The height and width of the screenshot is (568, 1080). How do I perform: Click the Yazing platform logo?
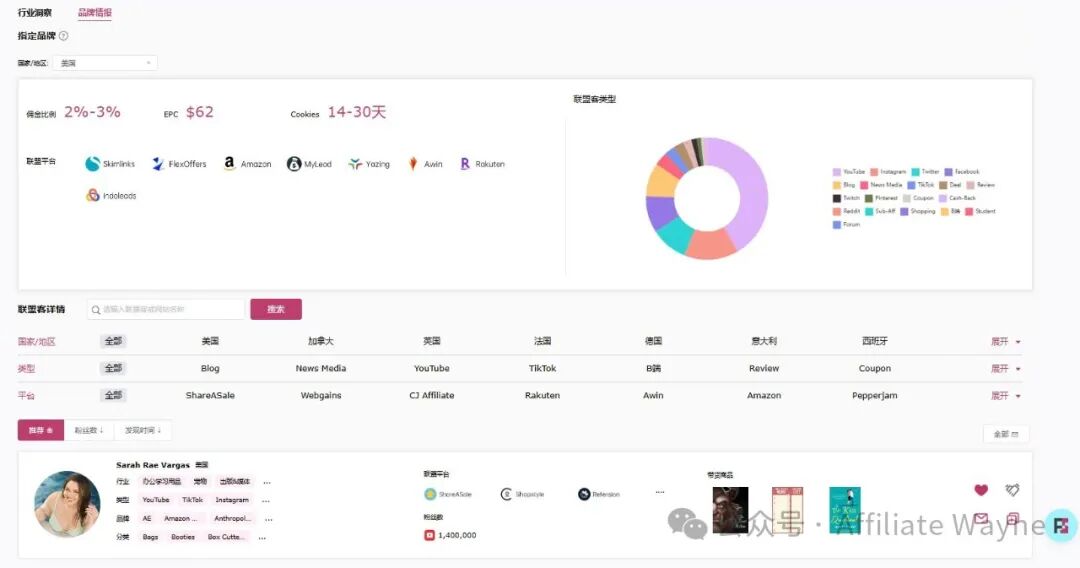(x=355, y=164)
